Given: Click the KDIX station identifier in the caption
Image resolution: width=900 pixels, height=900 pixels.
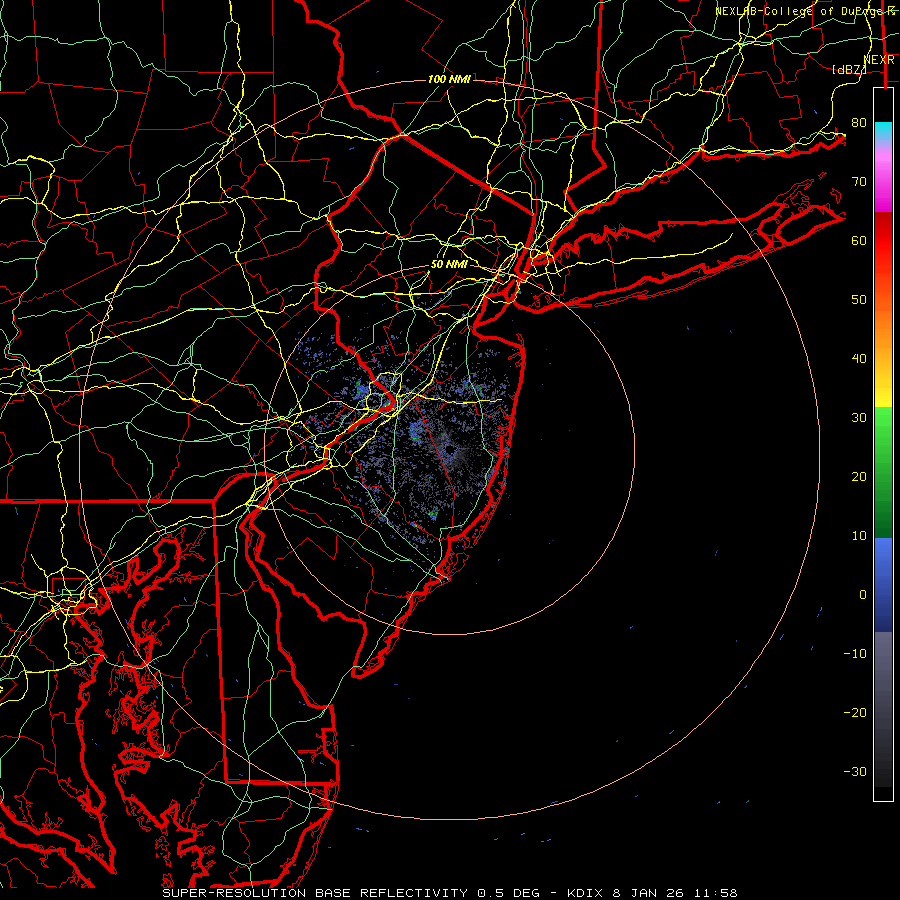Looking at the screenshot, I should coord(587,893).
